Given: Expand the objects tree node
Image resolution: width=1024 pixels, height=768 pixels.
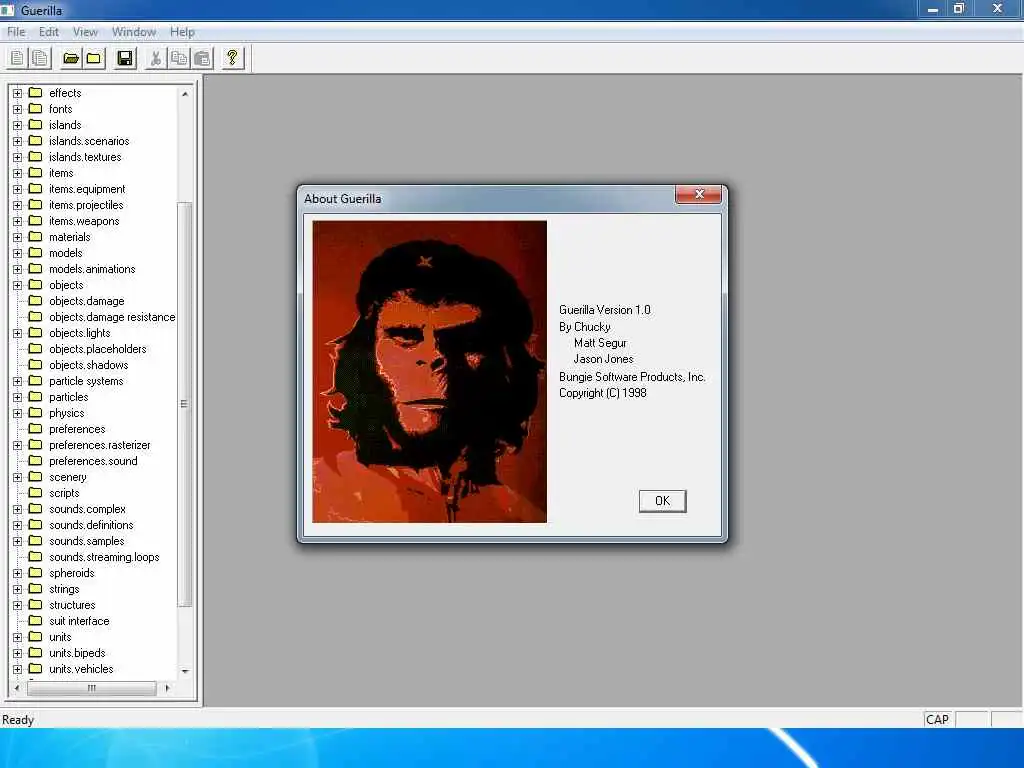Looking at the screenshot, I should point(18,285).
